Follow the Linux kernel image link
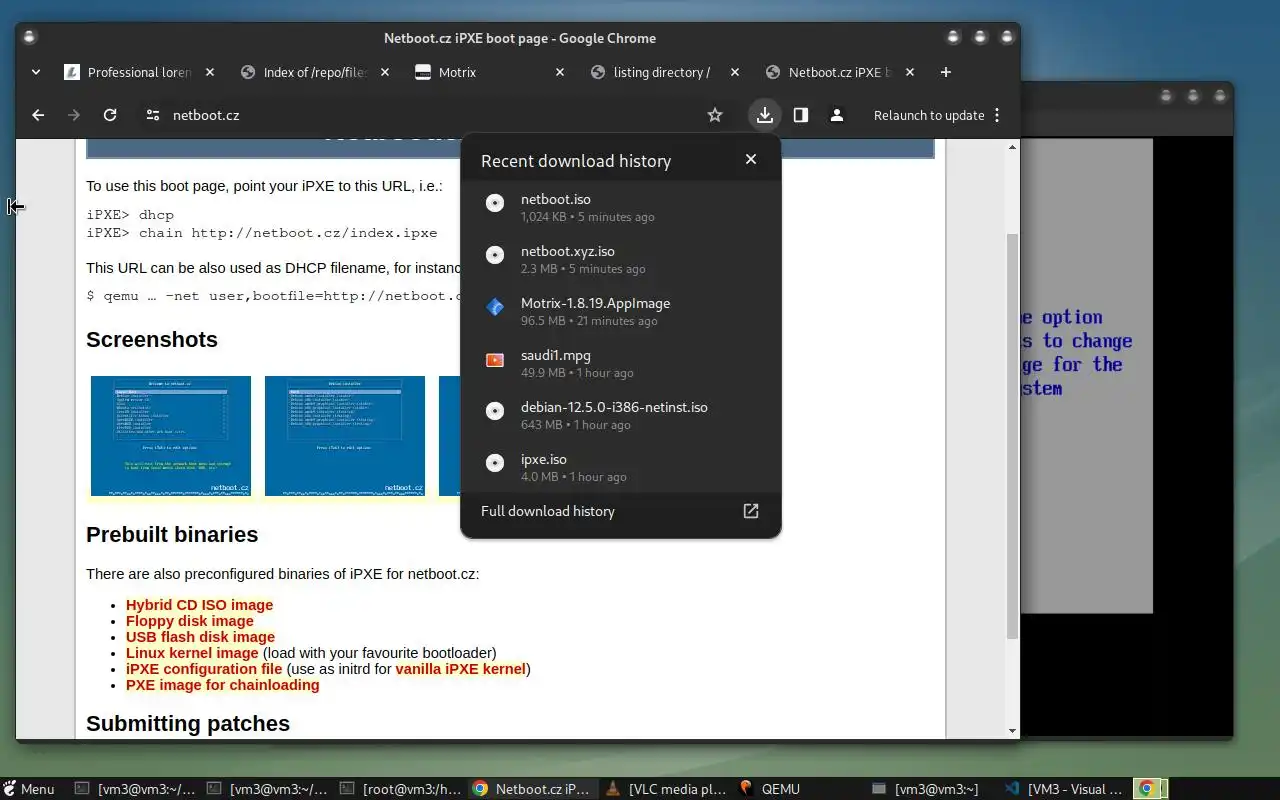This screenshot has width=1280, height=800. [x=192, y=653]
